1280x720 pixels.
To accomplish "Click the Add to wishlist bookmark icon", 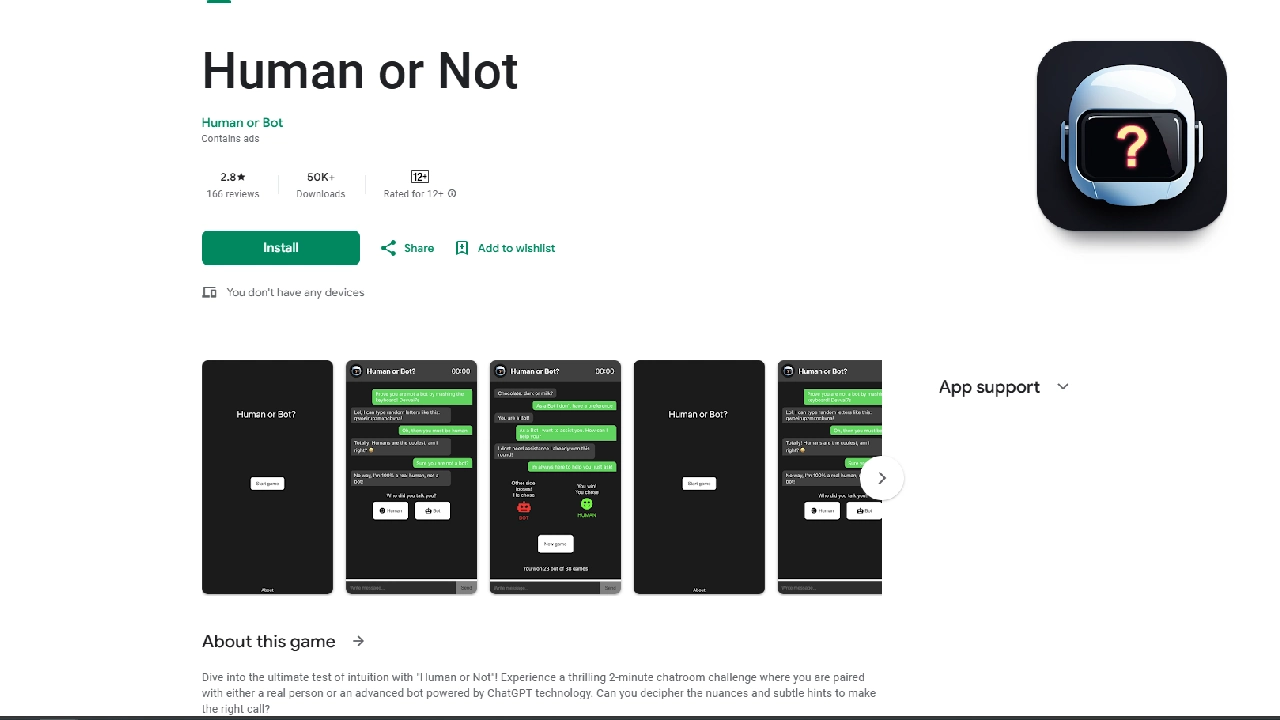I will (x=461, y=247).
